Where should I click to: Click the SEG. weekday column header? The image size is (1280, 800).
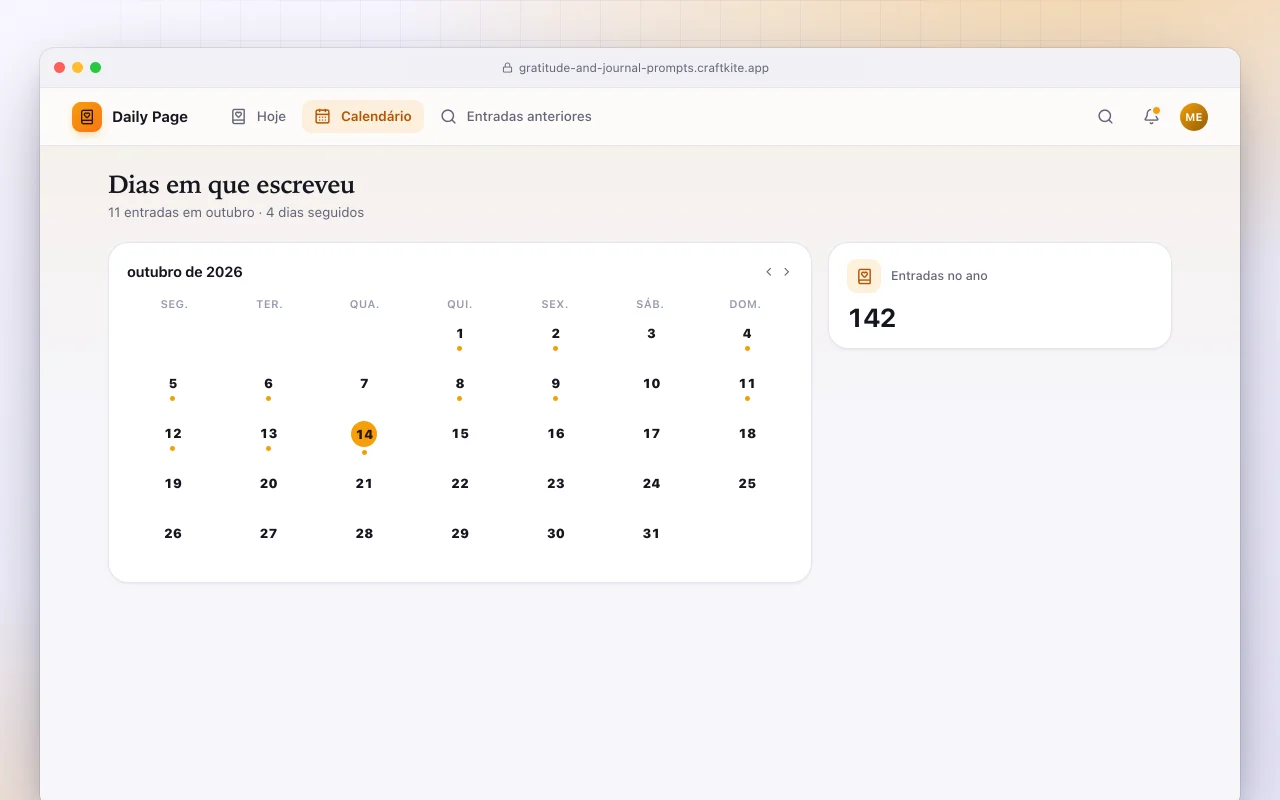point(174,304)
